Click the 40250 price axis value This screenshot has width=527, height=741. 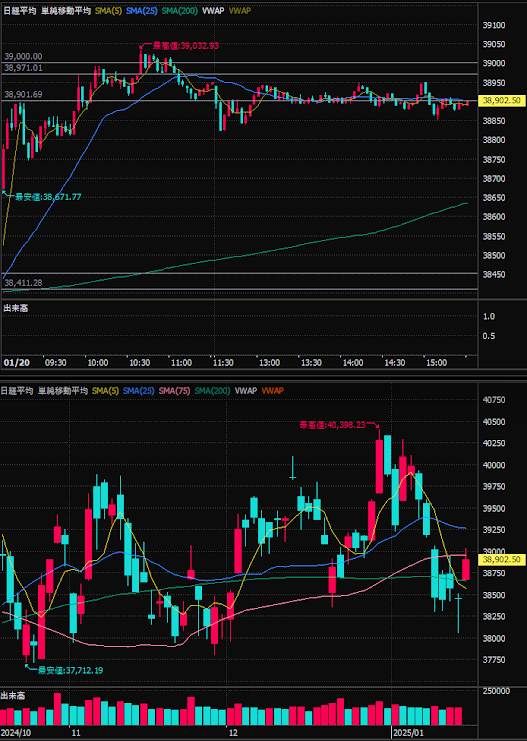[x=494, y=444]
